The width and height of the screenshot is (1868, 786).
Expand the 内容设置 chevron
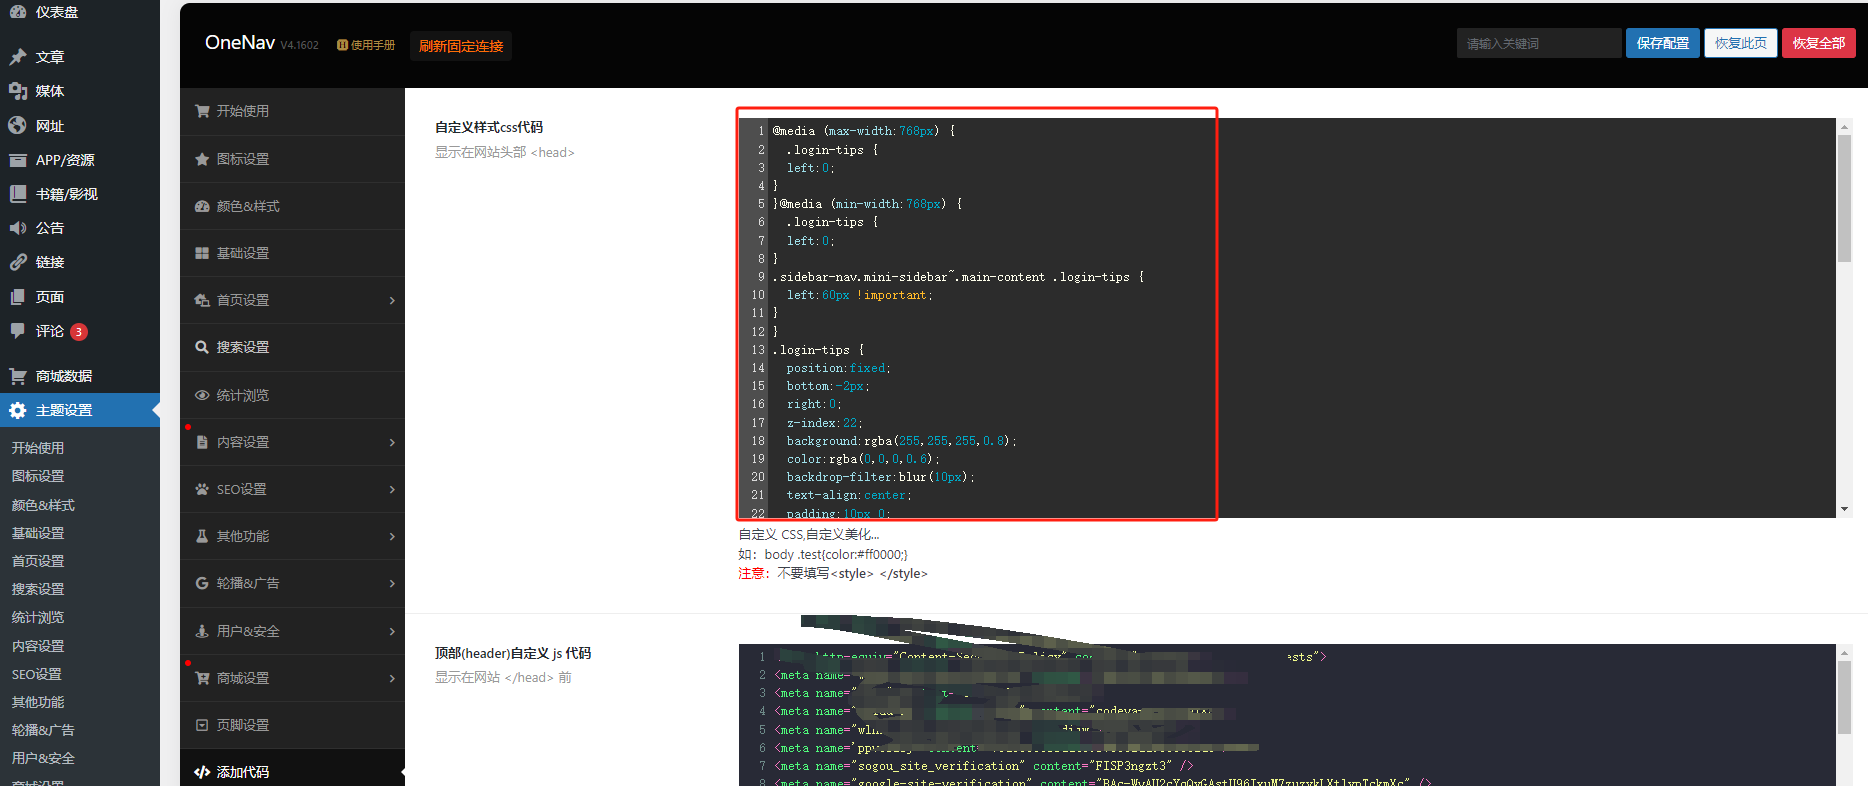(x=392, y=442)
